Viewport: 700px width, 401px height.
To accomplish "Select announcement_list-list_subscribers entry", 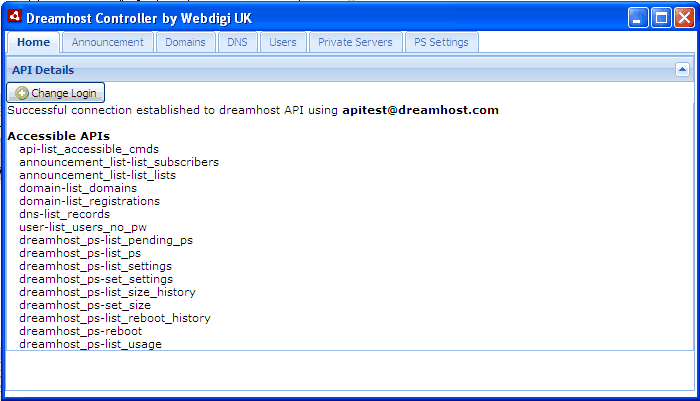I will coord(119,162).
